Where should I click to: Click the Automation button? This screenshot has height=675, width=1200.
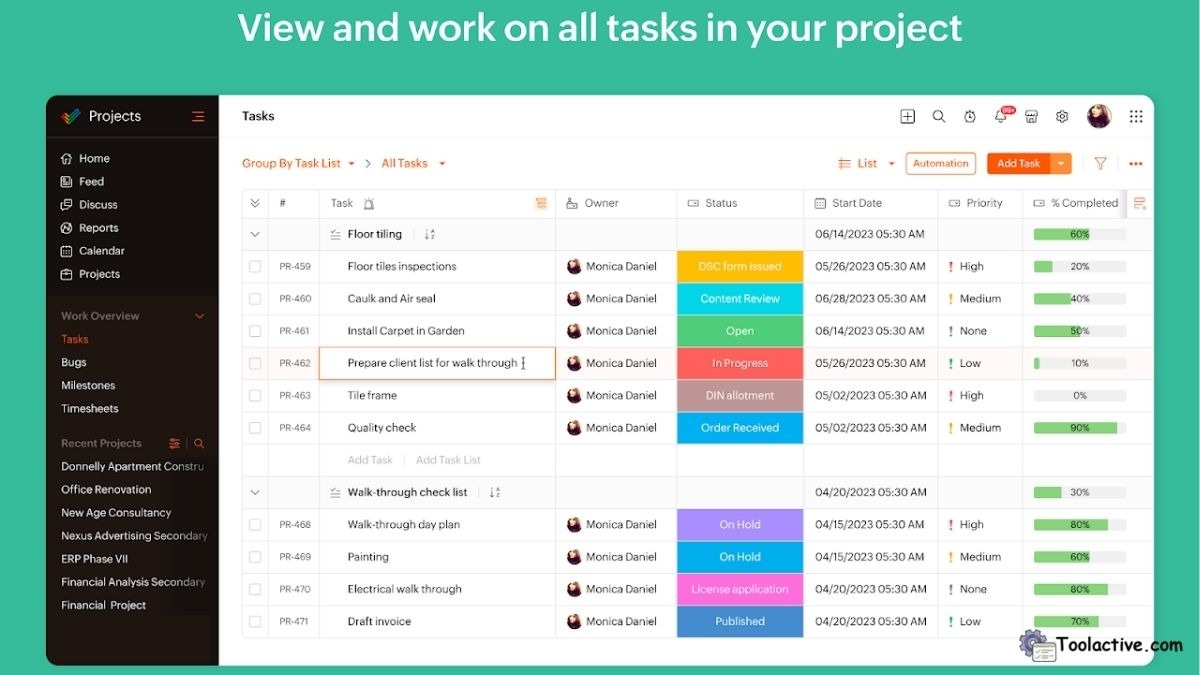click(x=940, y=163)
